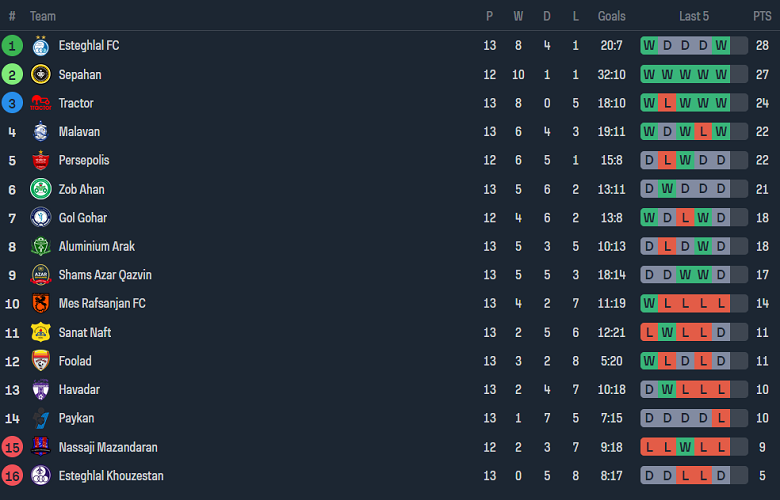The width and height of the screenshot is (780, 500).
Task: Click the Nassaji Mazandaran club logo
Action: point(40,447)
